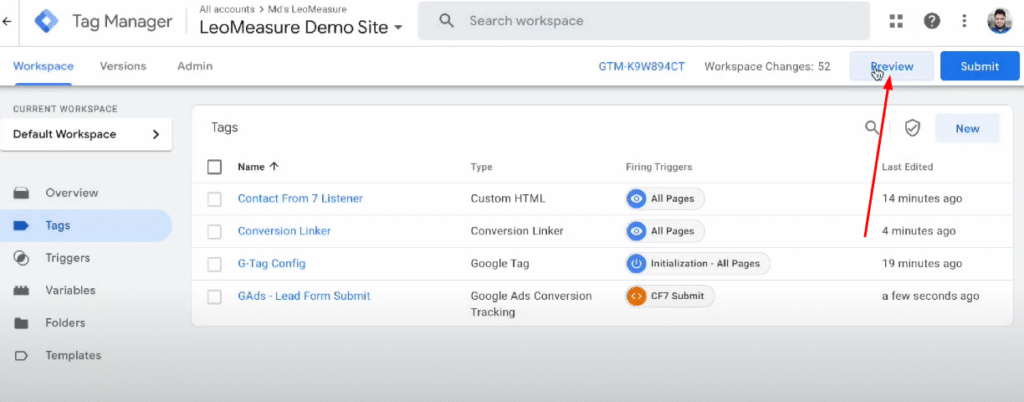The height and width of the screenshot is (402, 1024).
Task: Click the '19 minutes ago' timestamp
Action: point(921,264)
